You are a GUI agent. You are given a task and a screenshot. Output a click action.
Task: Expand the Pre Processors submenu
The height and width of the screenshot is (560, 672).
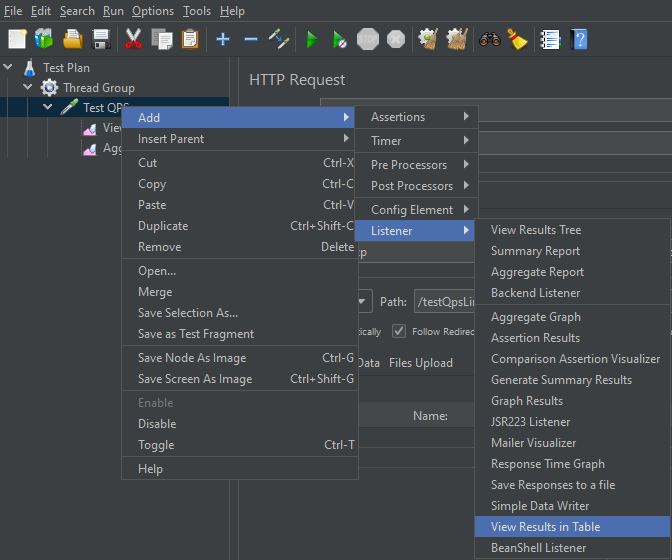click(x=416, y=165)
